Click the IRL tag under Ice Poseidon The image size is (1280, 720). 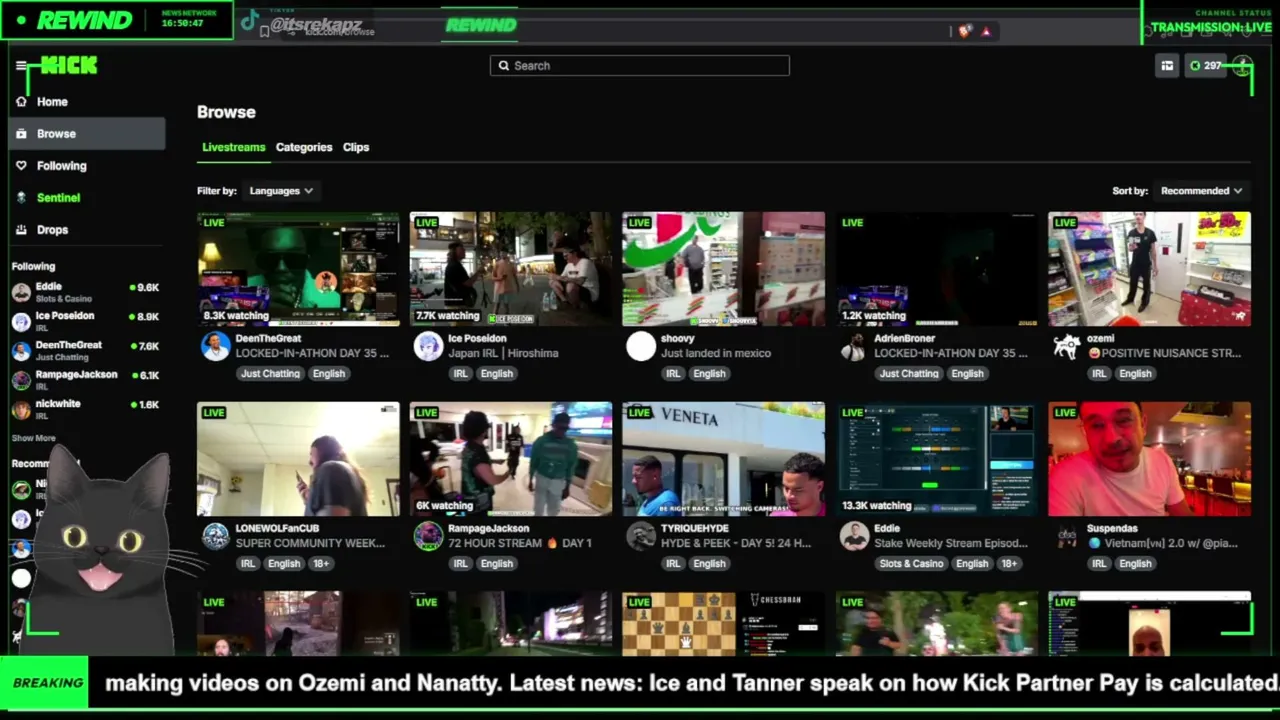click(460, 374)
